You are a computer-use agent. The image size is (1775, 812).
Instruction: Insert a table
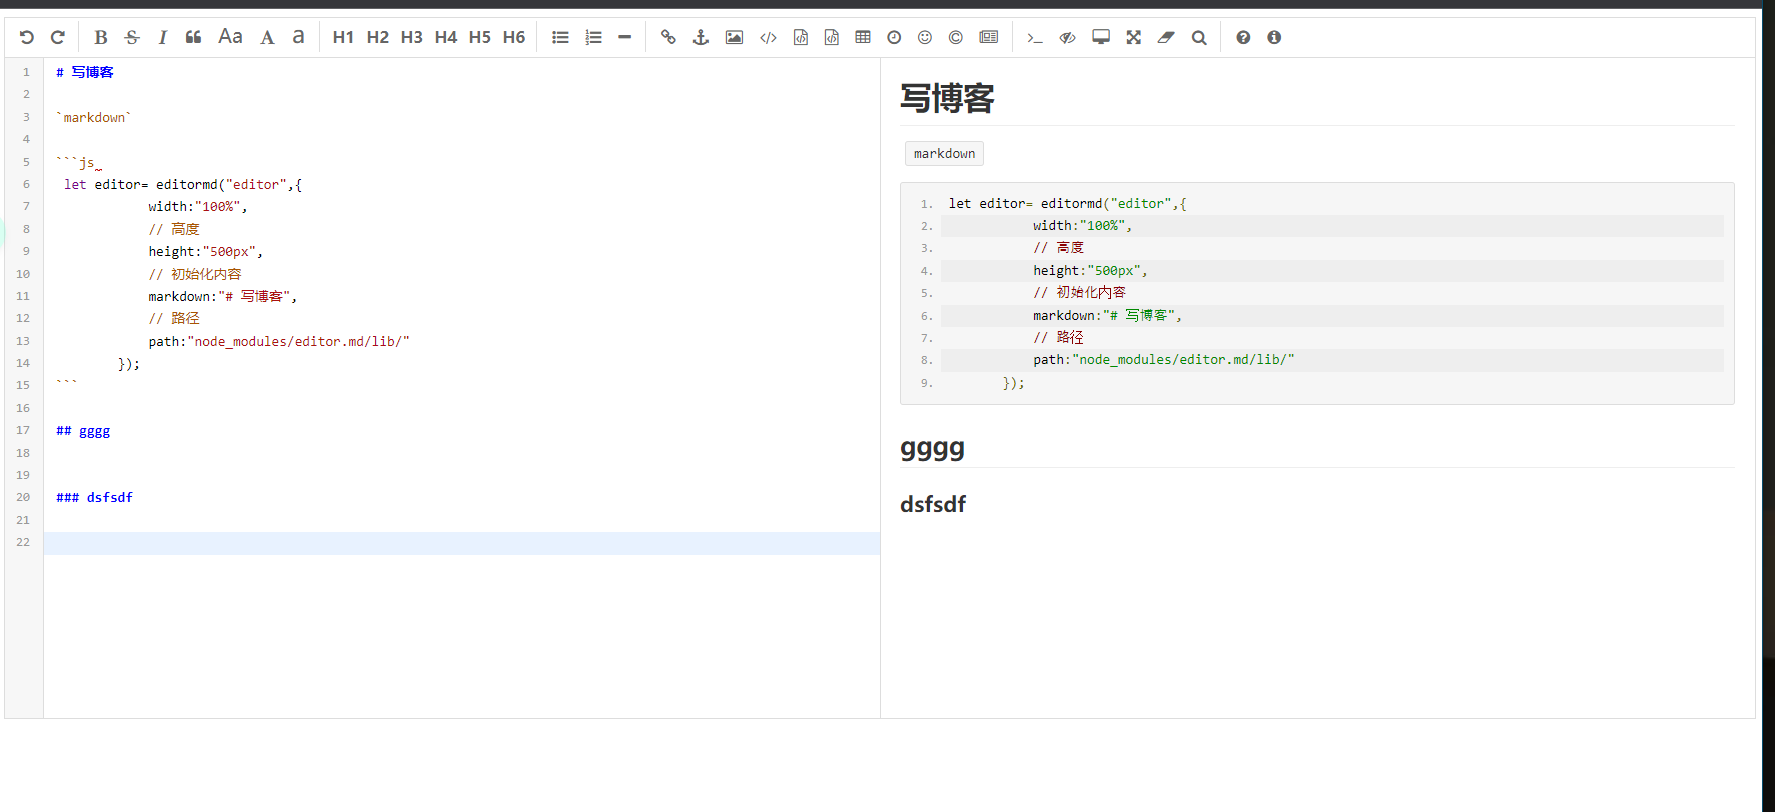[x=863, y=37]
